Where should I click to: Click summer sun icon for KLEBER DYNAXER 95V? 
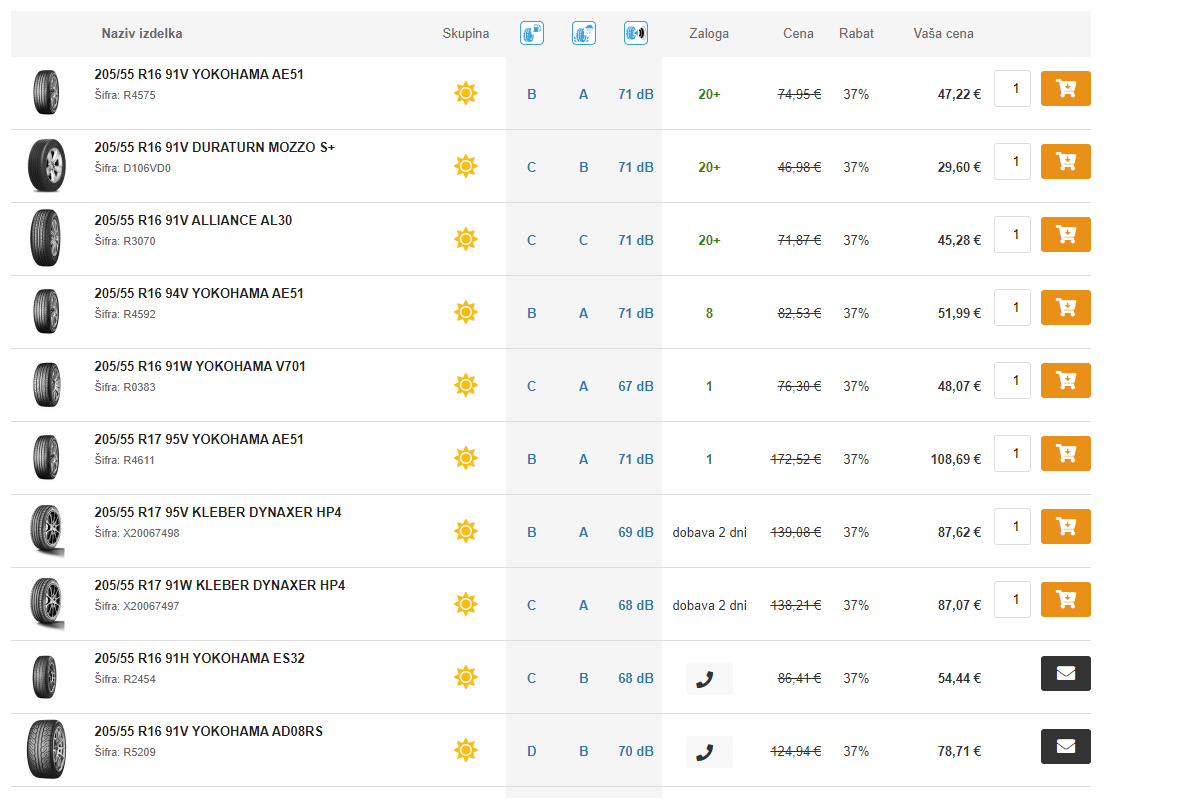coord(465,532)
